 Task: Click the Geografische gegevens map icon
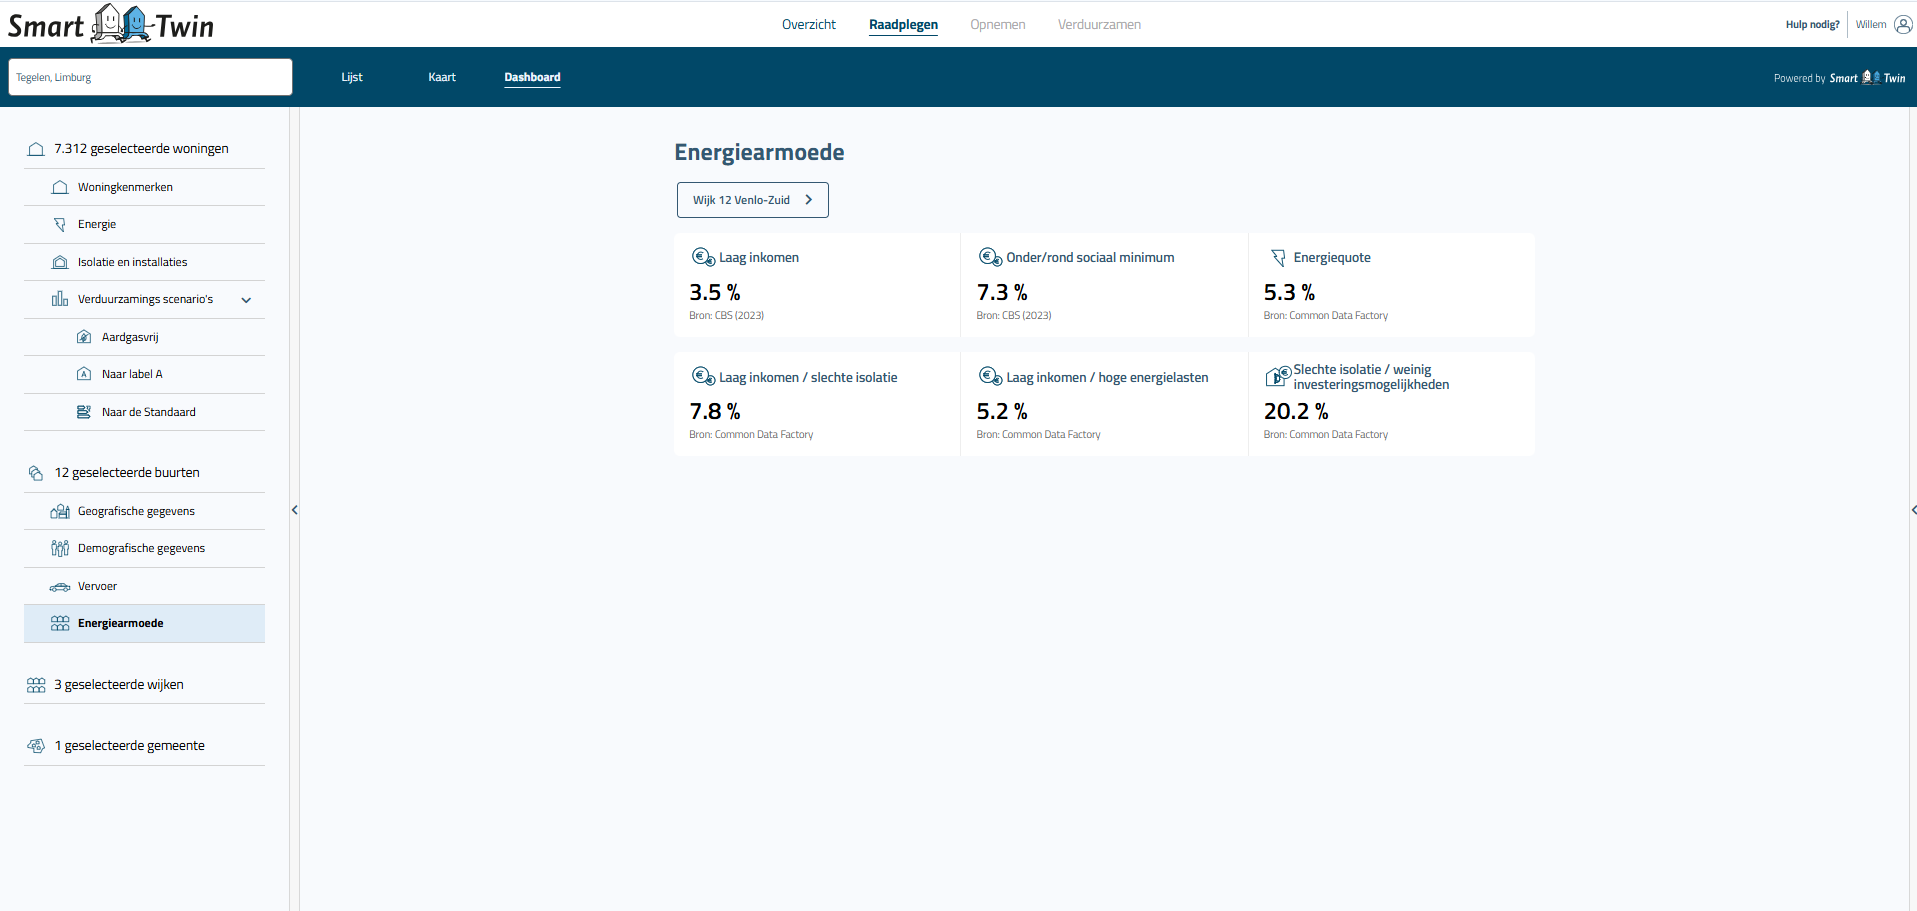tap(60, 511)
